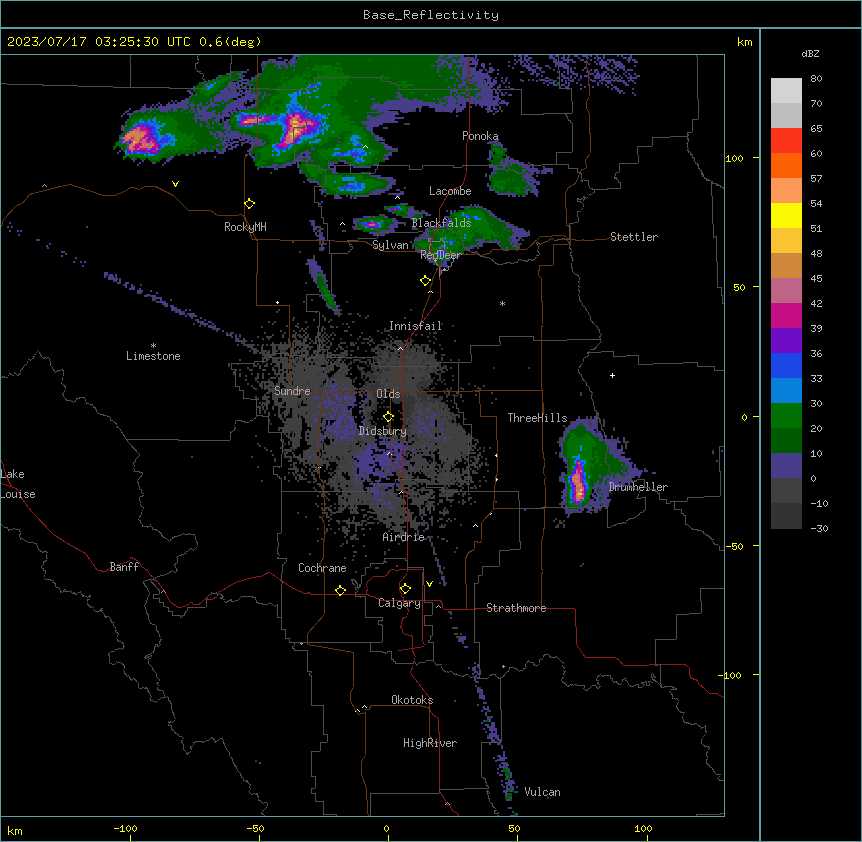Click the asterisk marker above the Limestone label

click(x=153, y=346)
